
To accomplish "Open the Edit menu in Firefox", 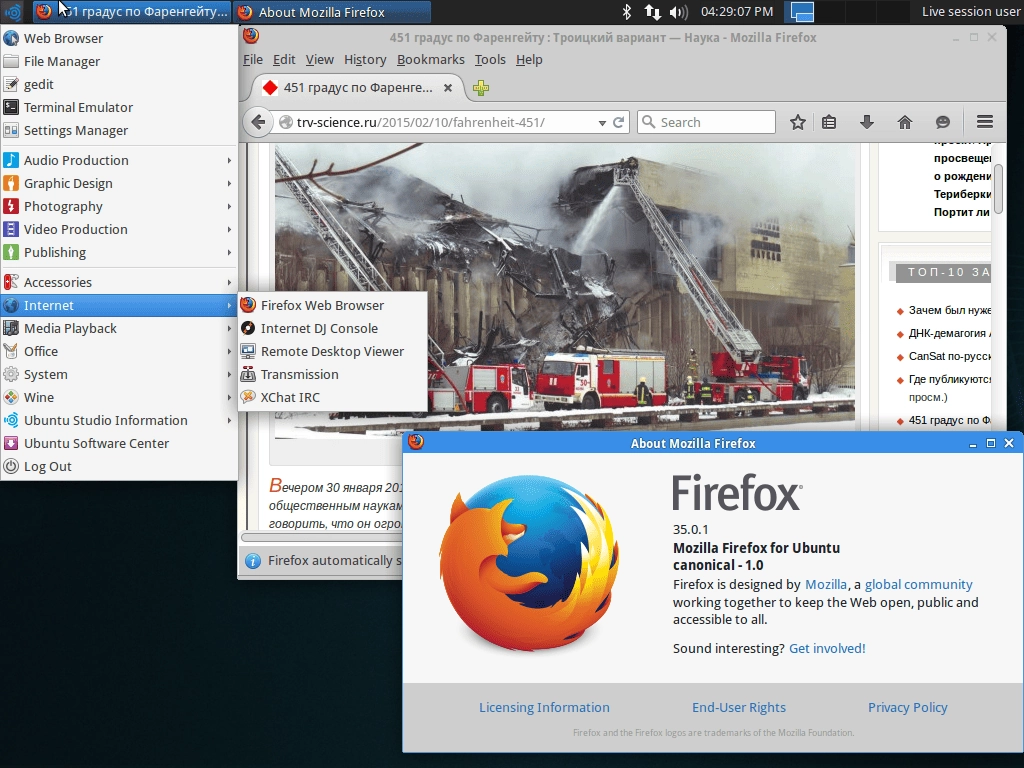I will [x=284, y=59].
